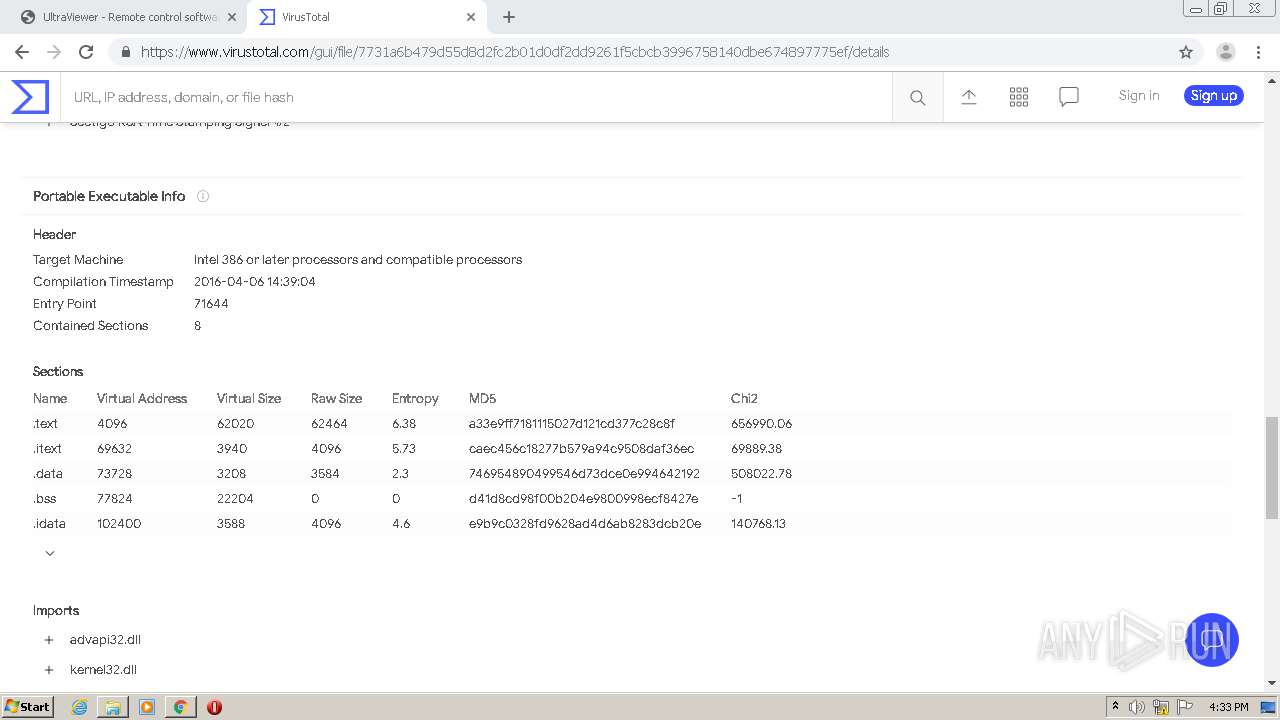Open Internet Explorer from taskbar
This screenshot has height=720, width=1280.
79,707
